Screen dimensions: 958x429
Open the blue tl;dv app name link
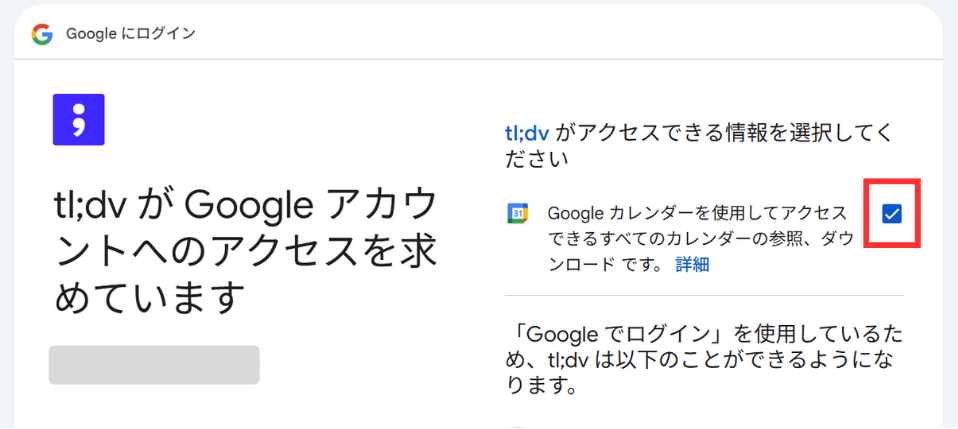click(527, 133)
